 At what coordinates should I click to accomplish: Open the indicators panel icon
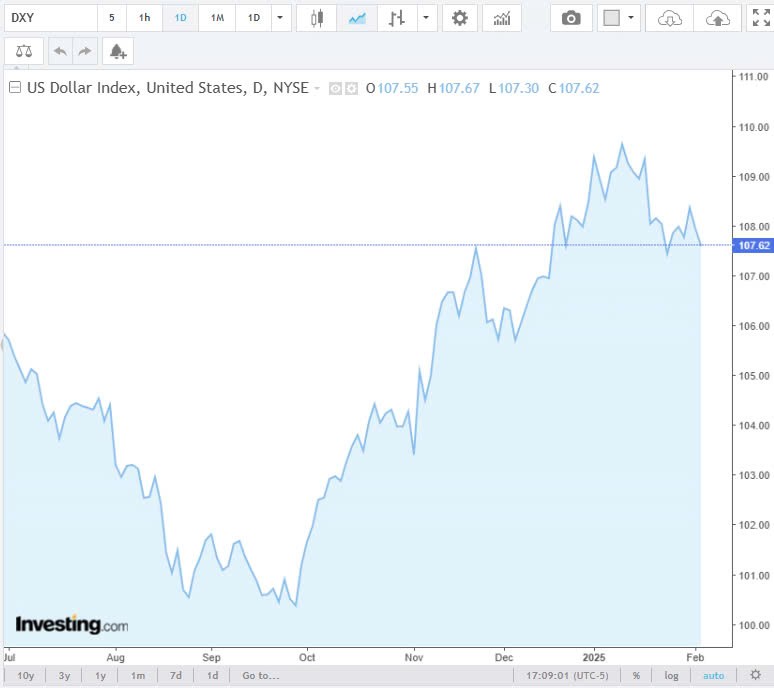tap(502, 18)
